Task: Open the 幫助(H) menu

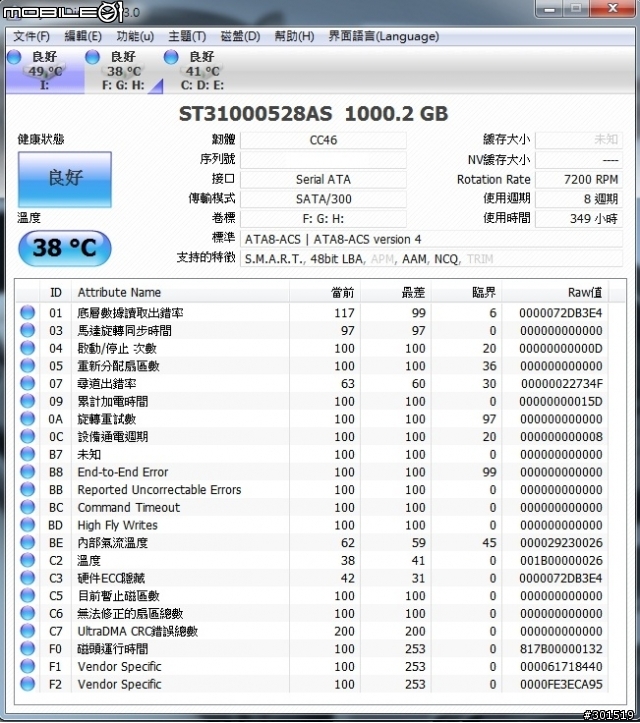Action: 294,36
